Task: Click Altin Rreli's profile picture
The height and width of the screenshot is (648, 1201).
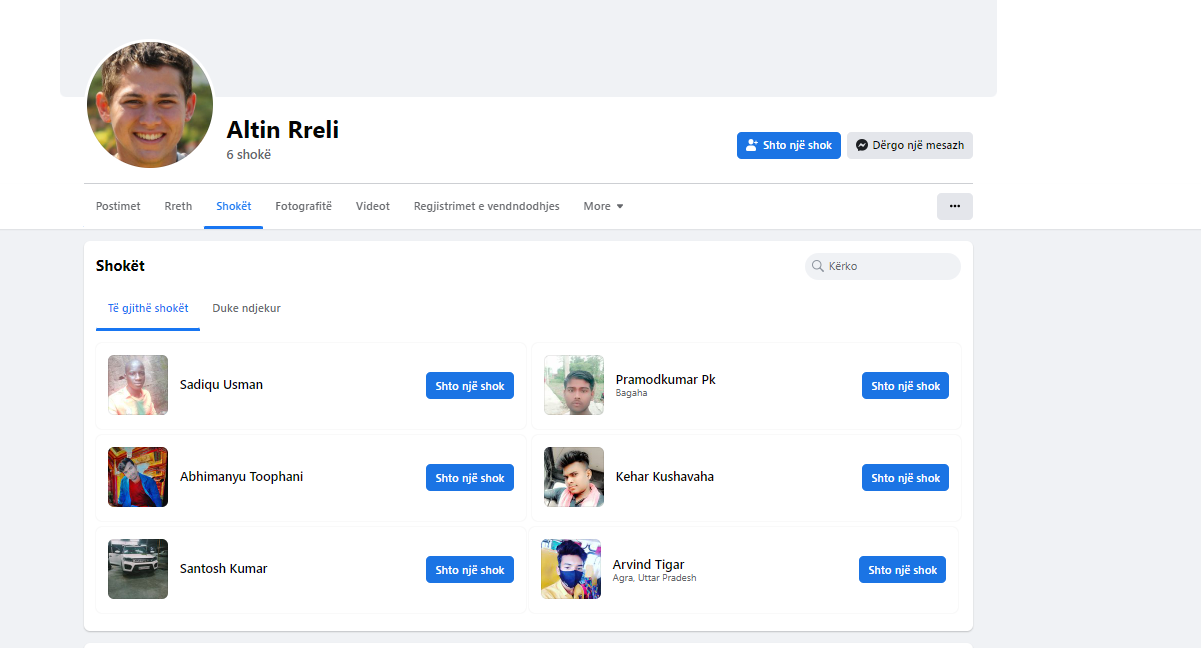Action: tap(150, 105)
